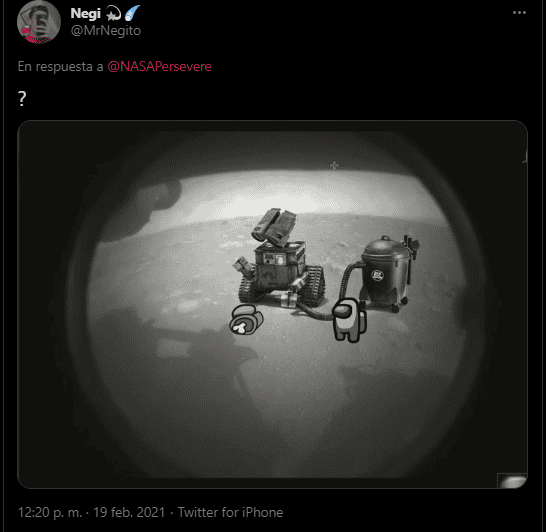Open the display name Negi
Image resolution: width=546 pixels, height=532 pixels.
pos(86,14)
